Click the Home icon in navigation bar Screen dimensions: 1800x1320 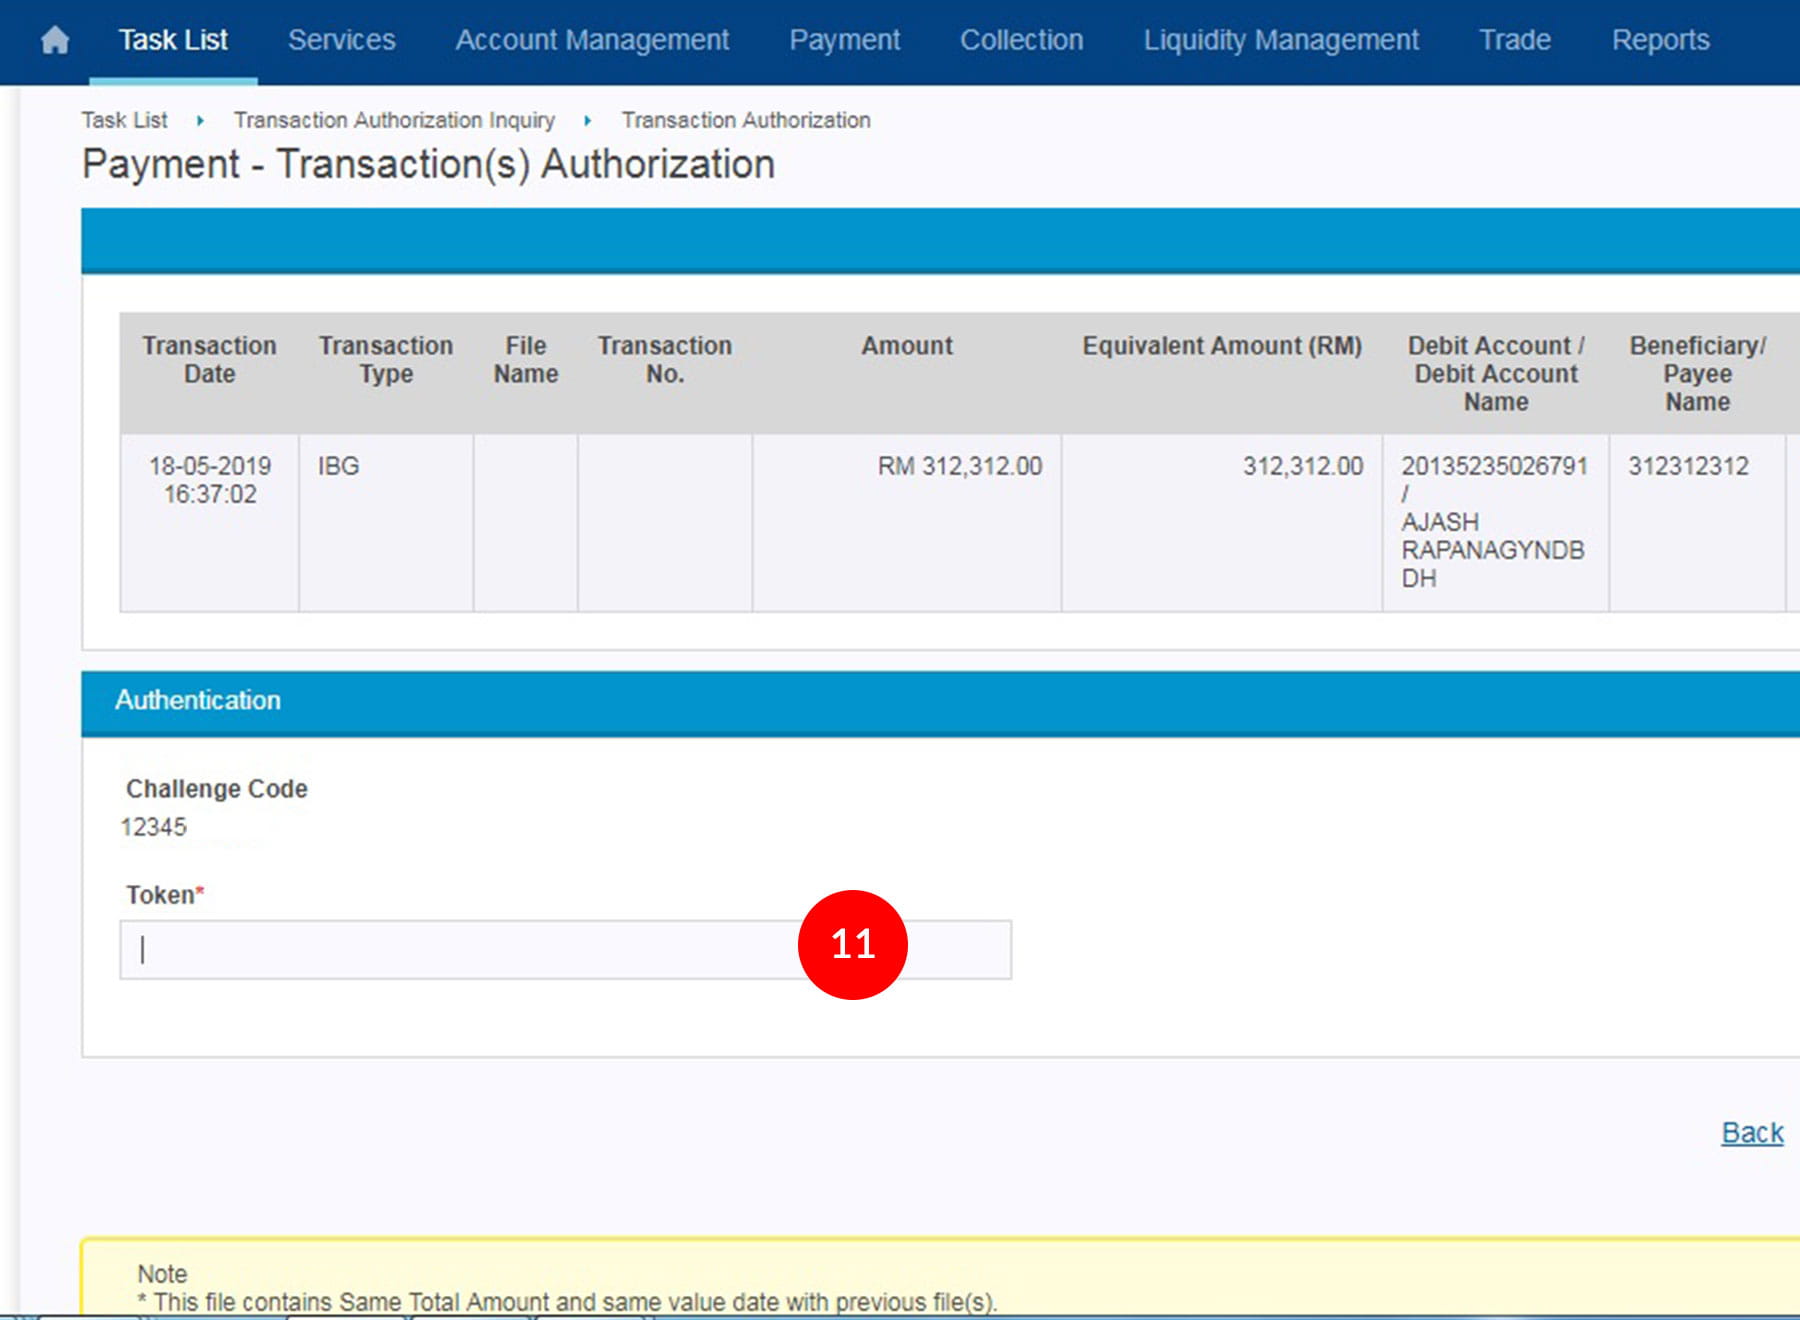tap(55, 40)
